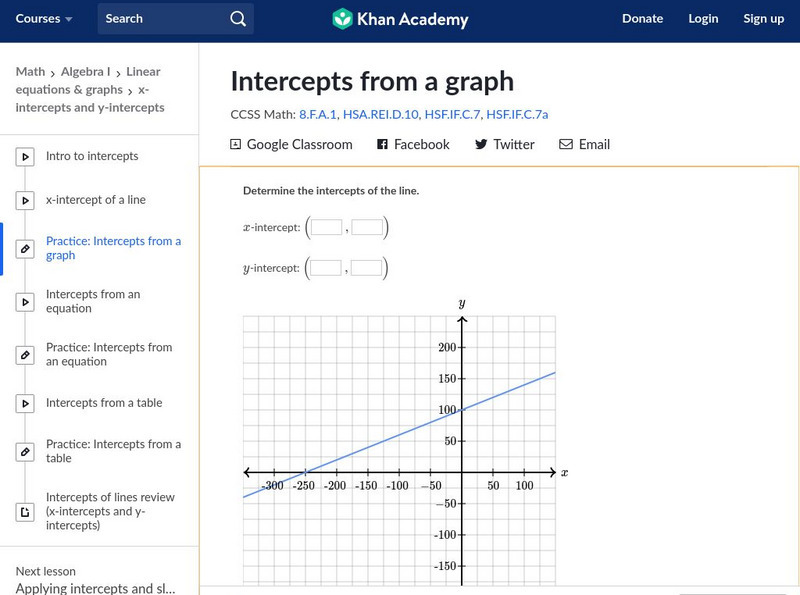Click pencil icon for Practice: Intercepts from a table
Viewport: 800px width, 595px height.
(26, 452)
